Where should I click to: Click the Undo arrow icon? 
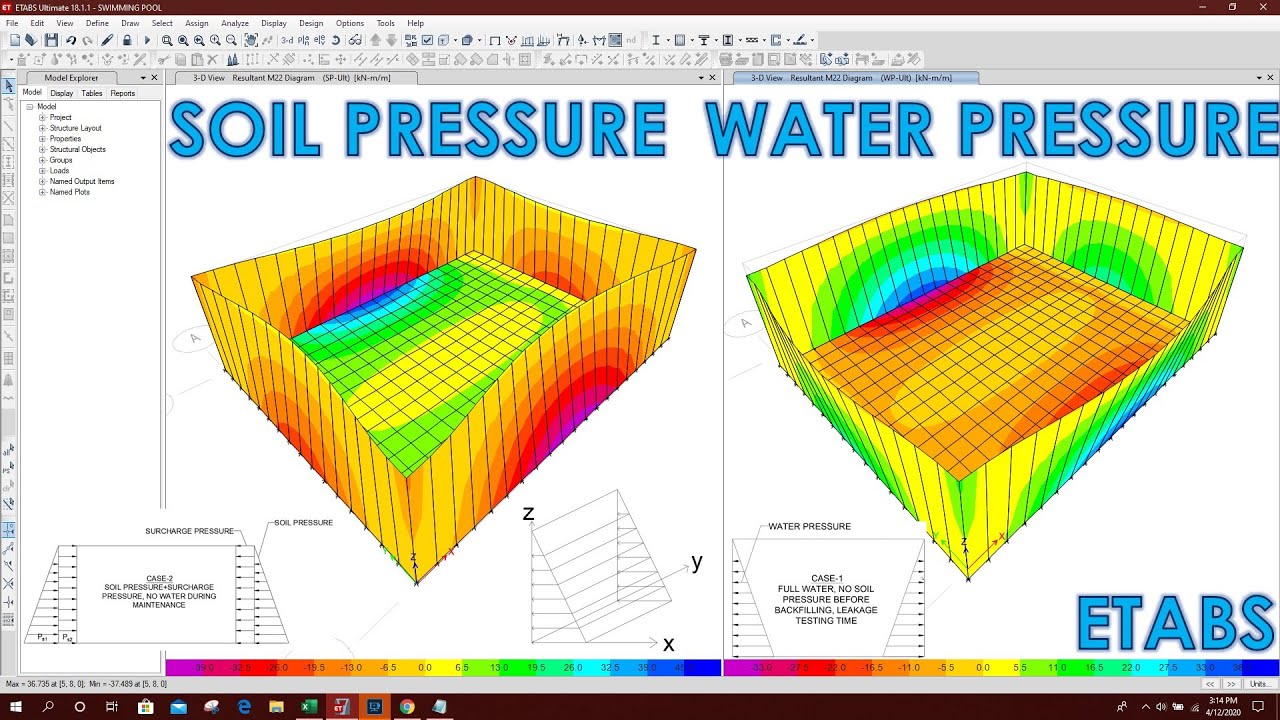tap(71, 40)
